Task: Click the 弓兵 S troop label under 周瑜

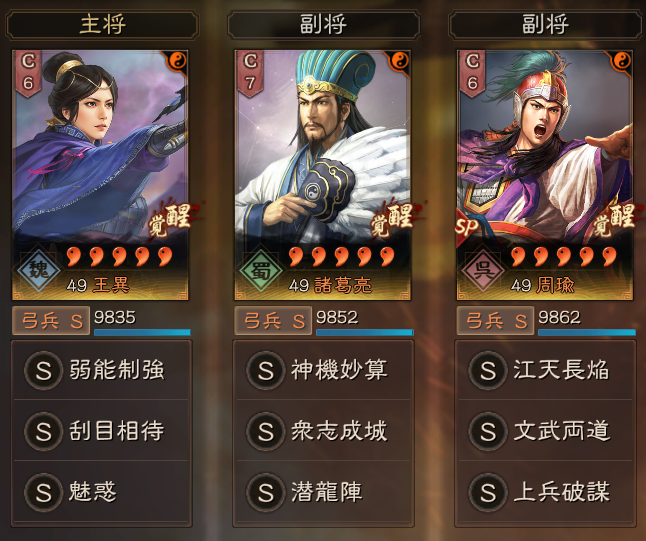Action: [495, 321]
